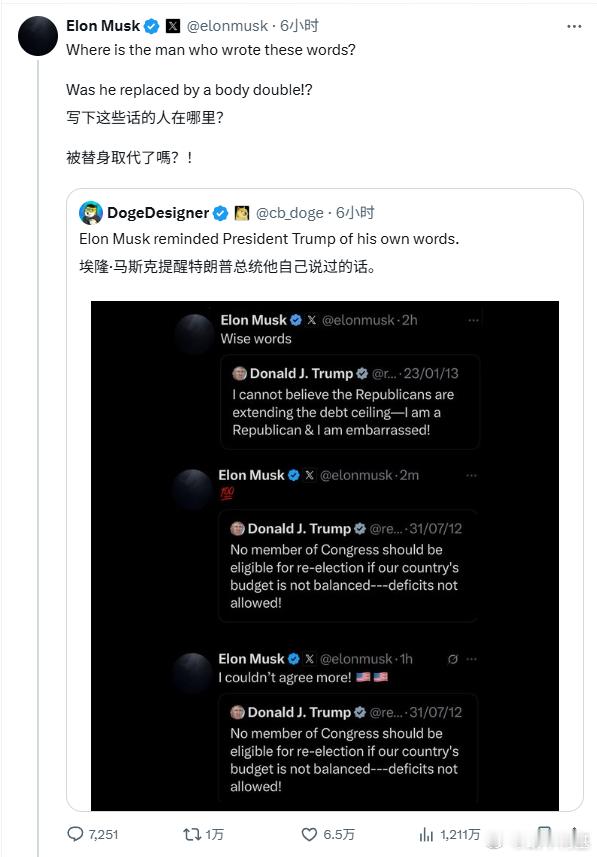This screenshot has width=597, height=857.
Task: Open the reply comments icon showing 7,251
Action: click(75, 834)
